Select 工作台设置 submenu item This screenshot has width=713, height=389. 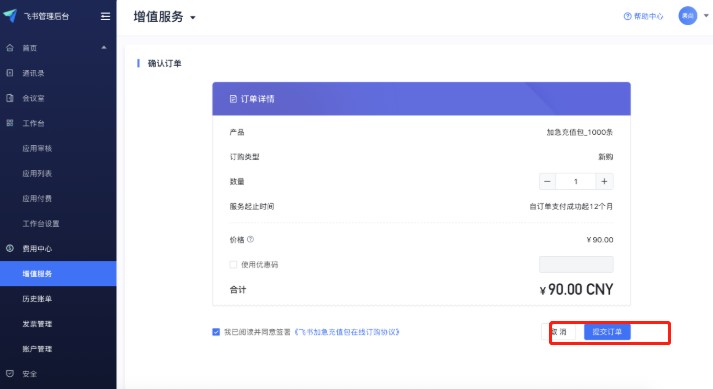pyautogui.click(x=40, y=223)
